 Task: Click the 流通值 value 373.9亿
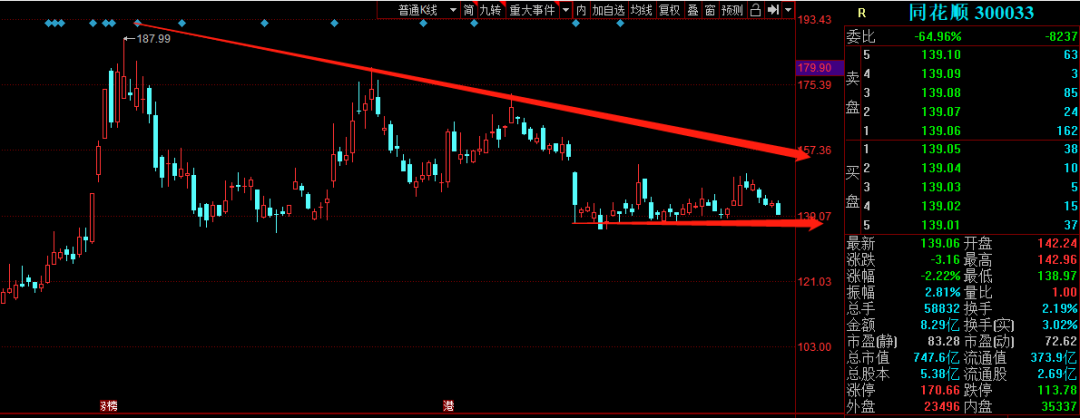coord(1055,357)
